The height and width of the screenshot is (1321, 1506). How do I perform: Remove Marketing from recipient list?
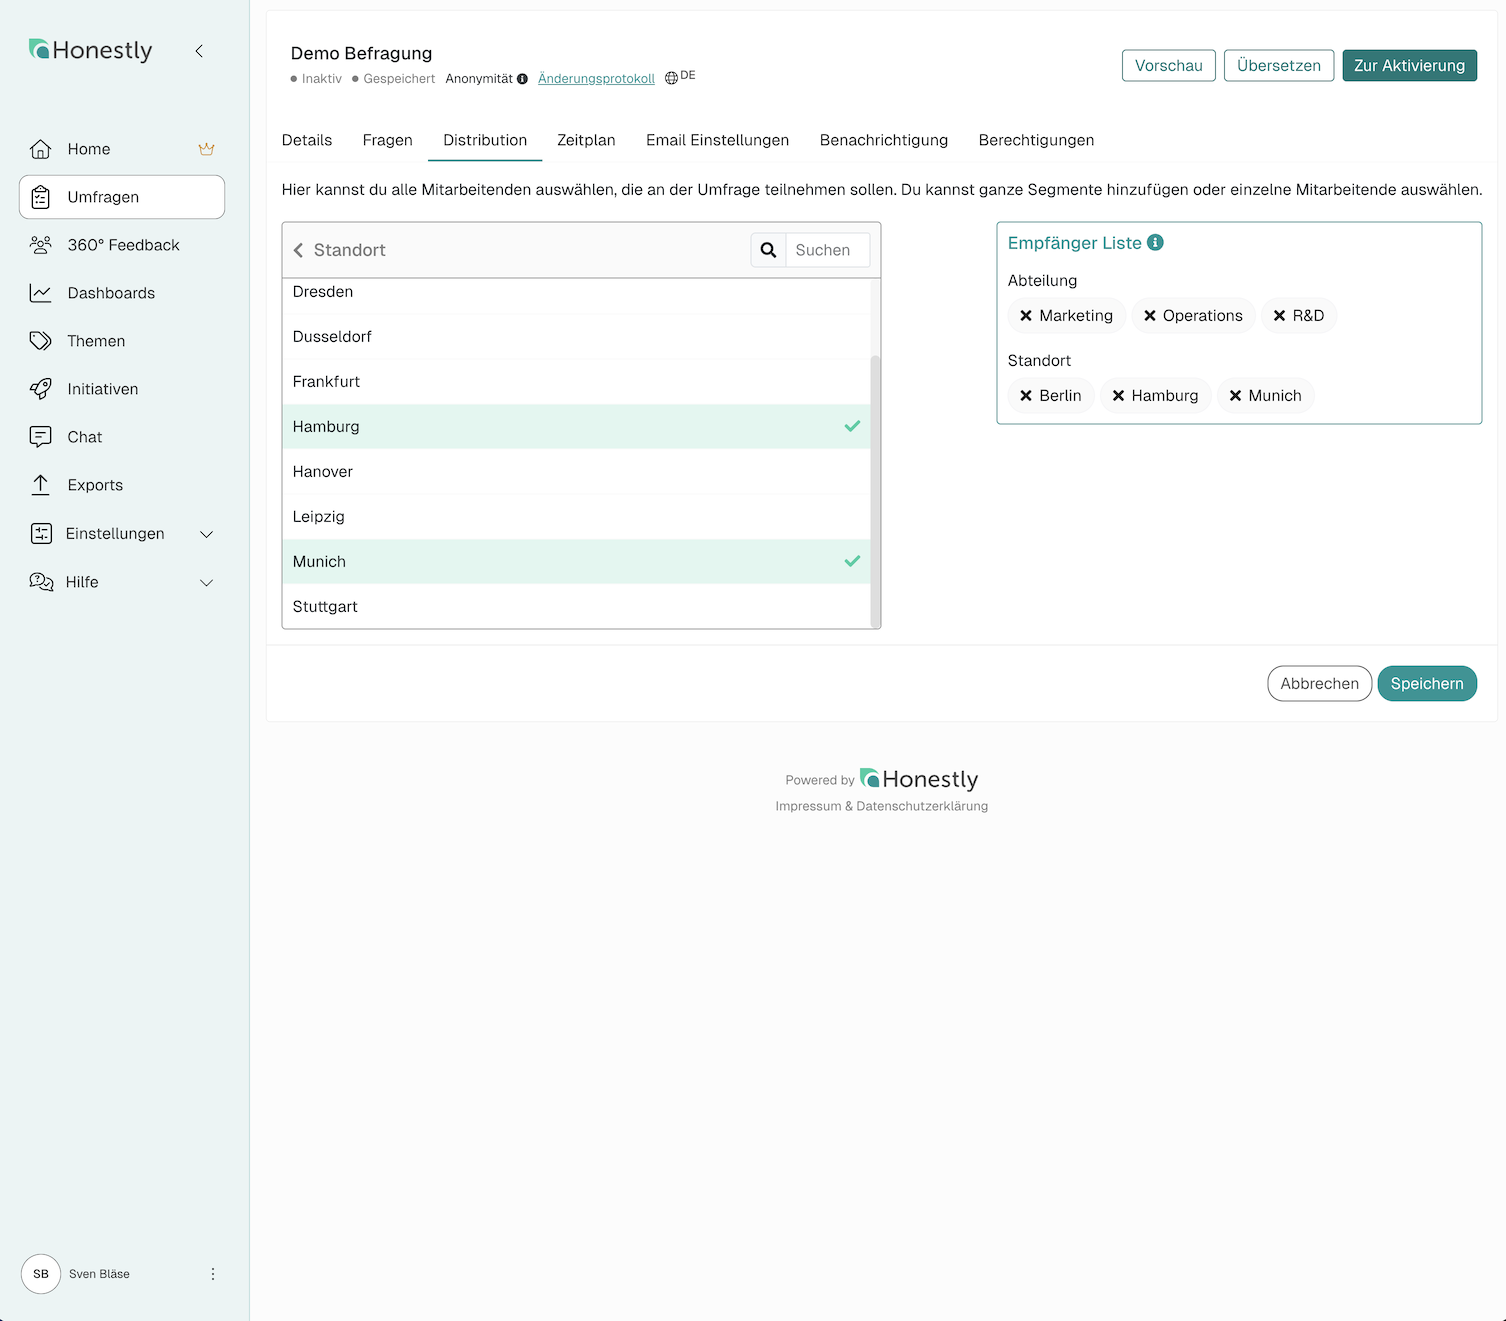pos(1026,316)
